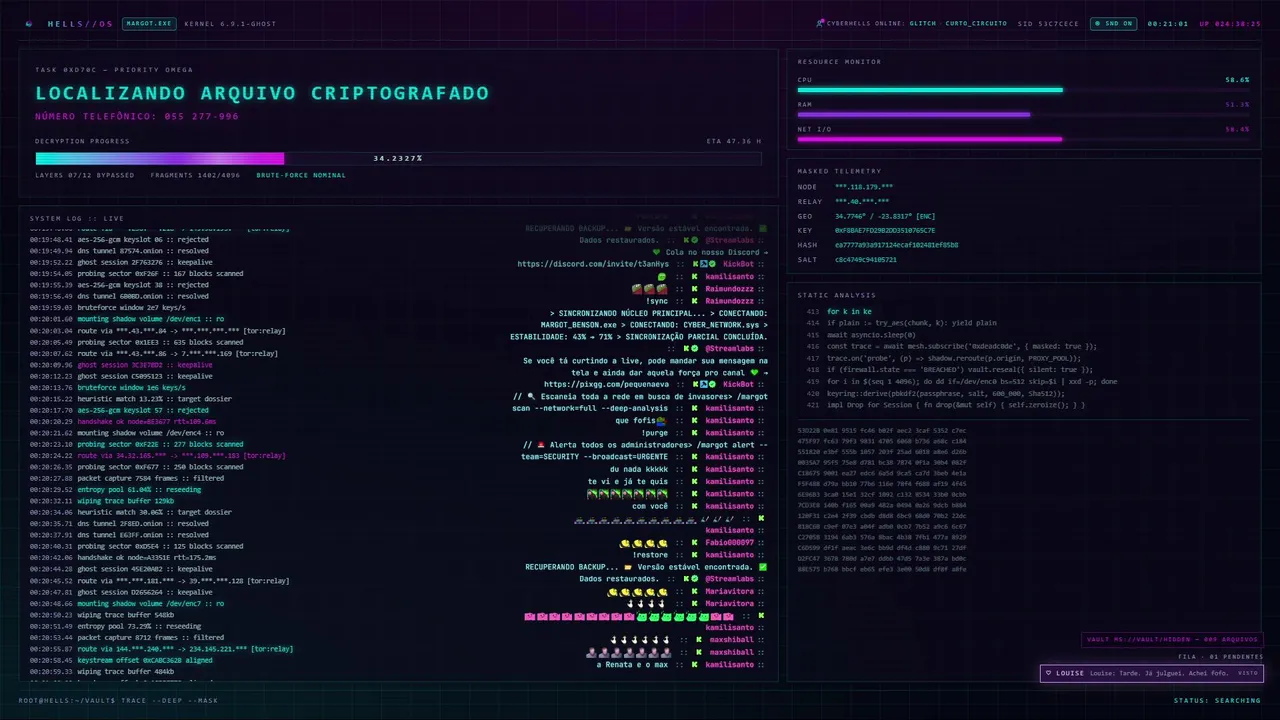Viewport: 1280px width, 720px height.
Task: Click the root@hells command prompt line
Action: [x=118, y=700]
